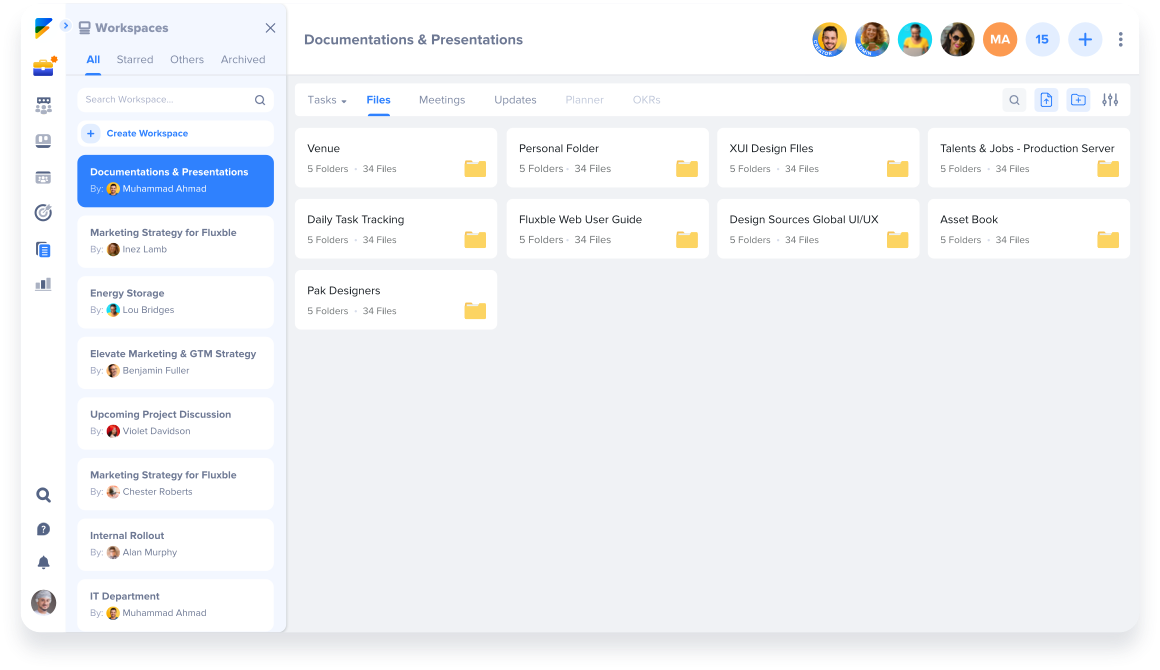The width and height of the screenshot is (1160, 670).
Task: Add member with plus button in header
Action: (1085, 39)
